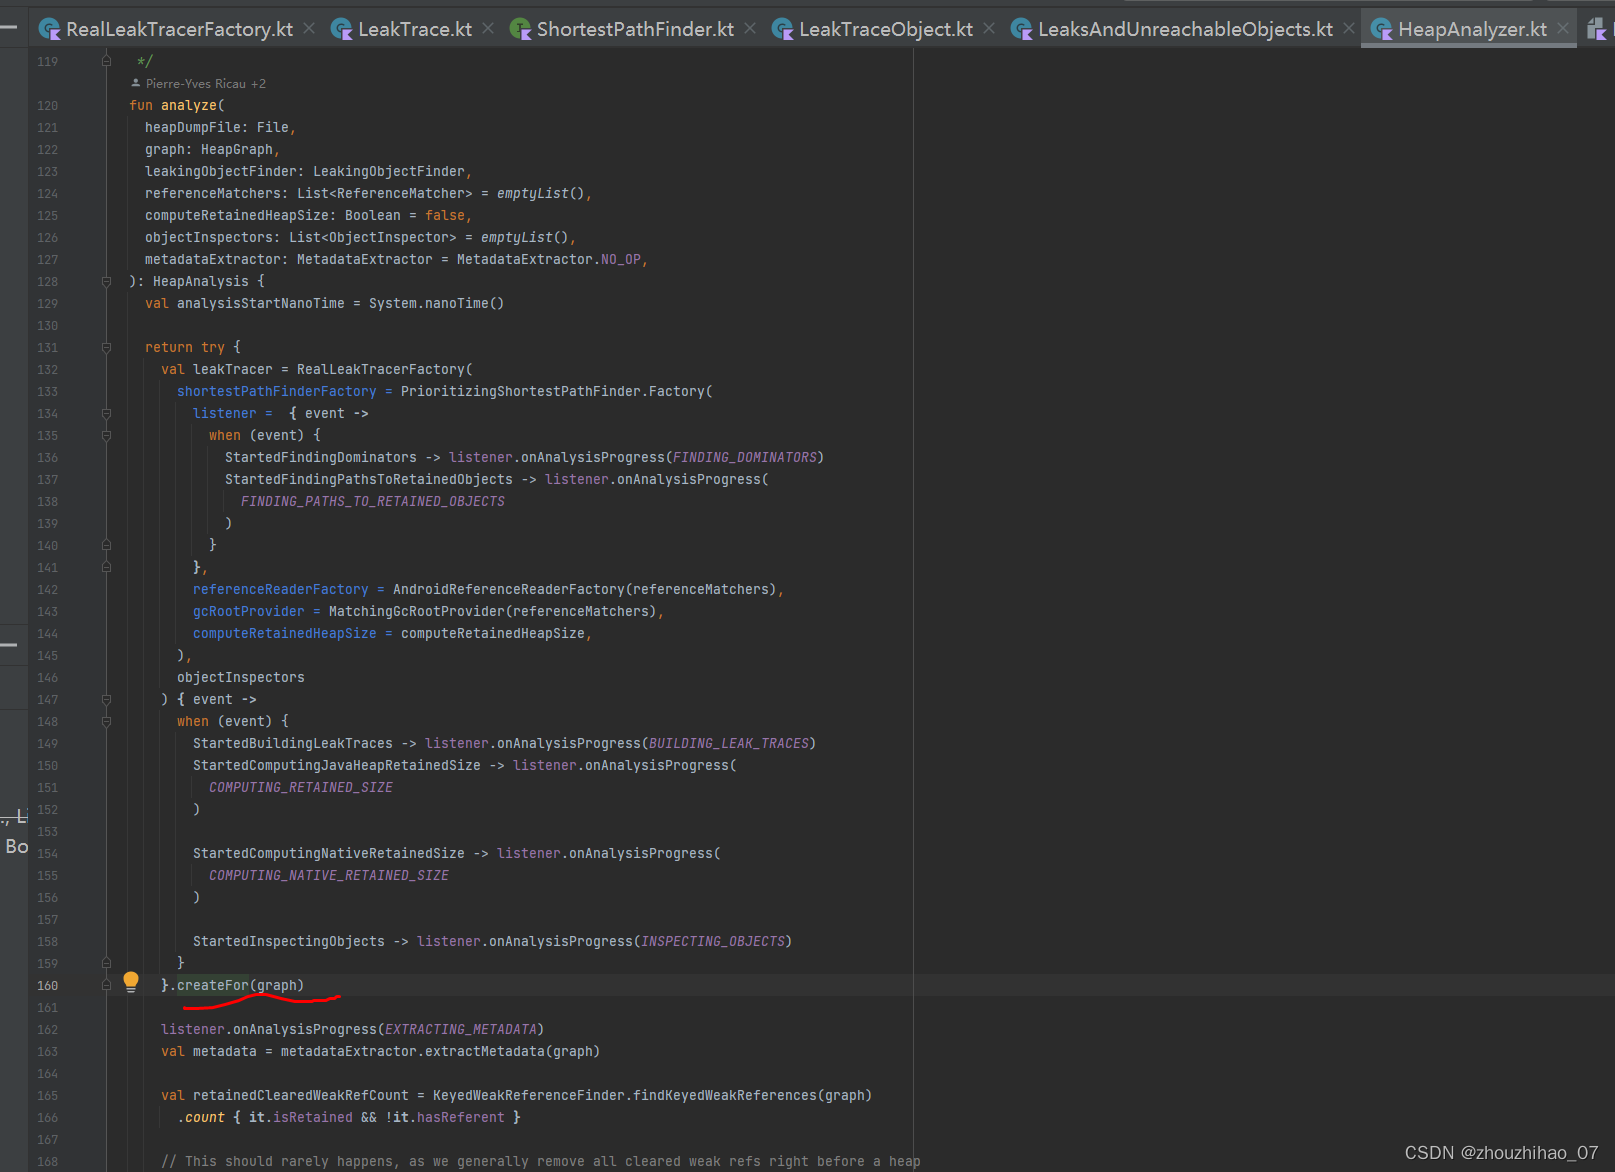Collapse the when(event) fold at line 135

pos(106,435)
